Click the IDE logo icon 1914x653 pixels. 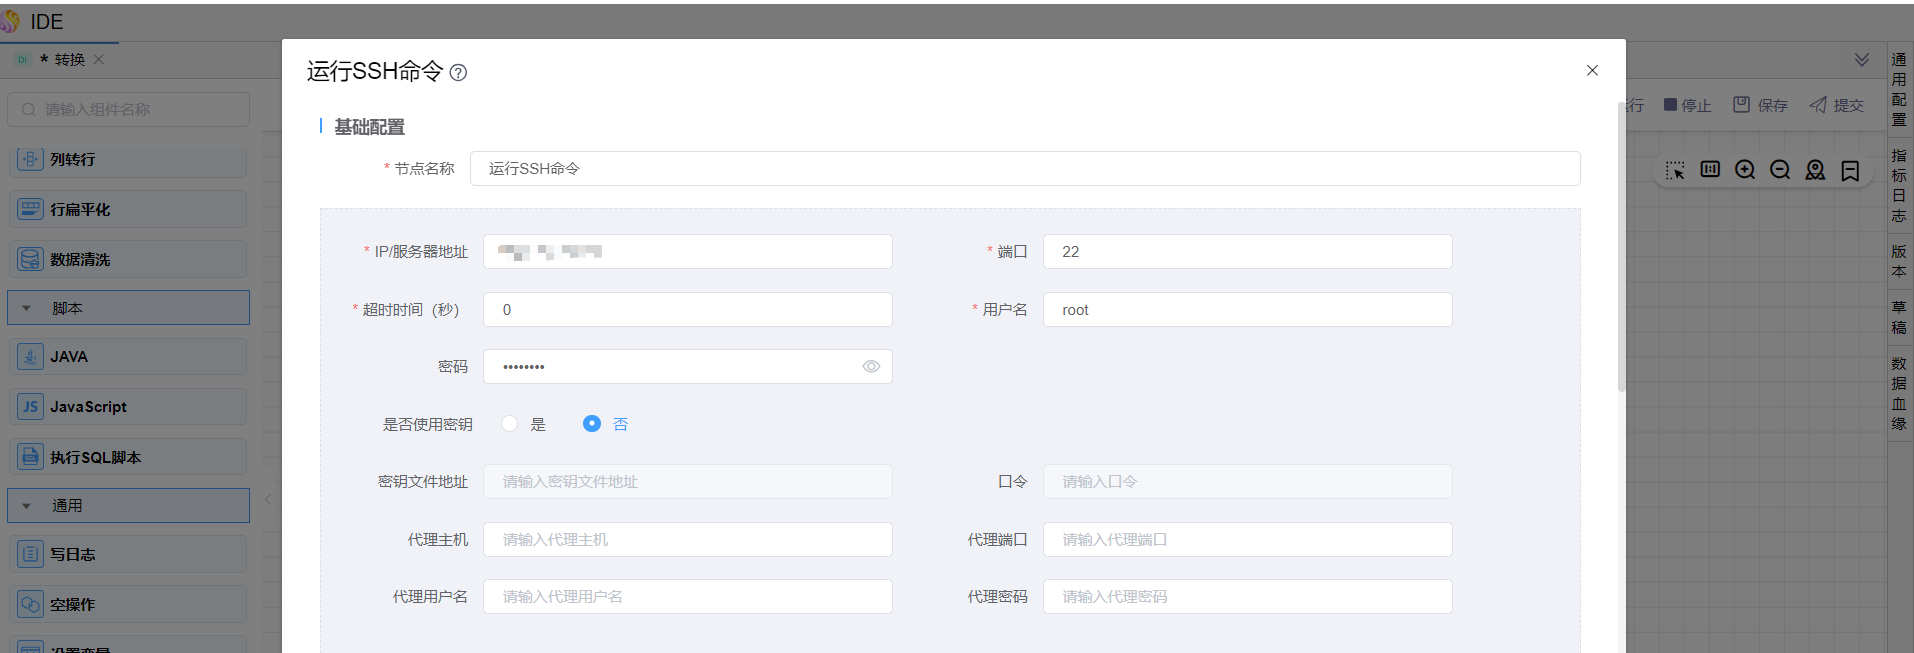(x=10, y=21)
